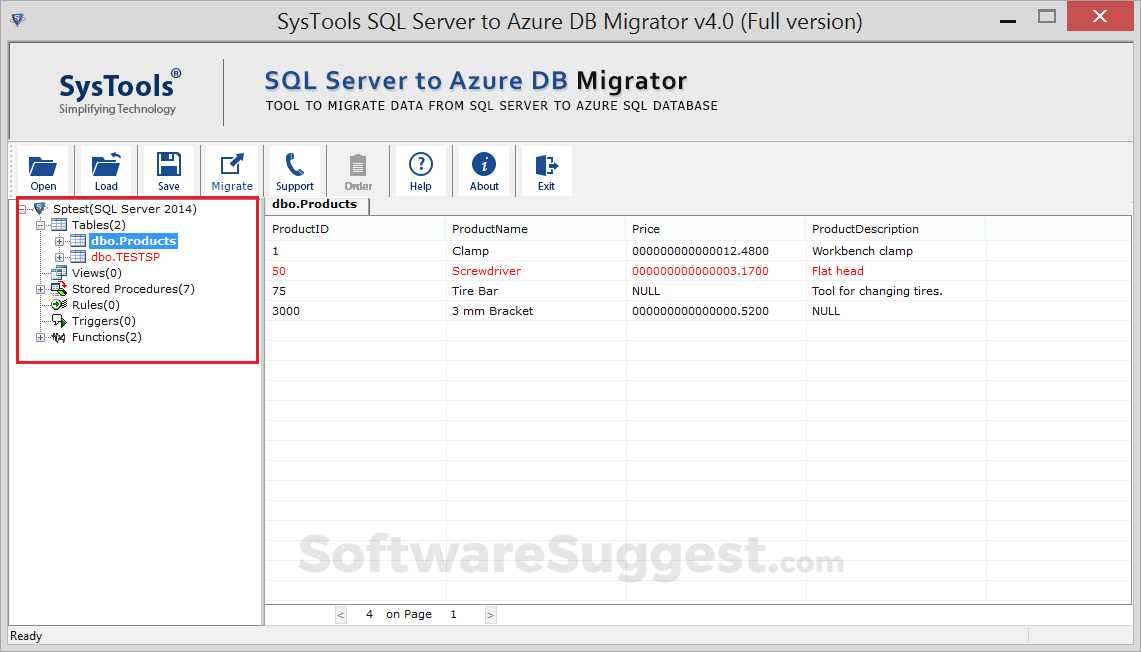1141x652 pixels.
Task: Switch to the dbo.Products tab
Action: point(315,204)
